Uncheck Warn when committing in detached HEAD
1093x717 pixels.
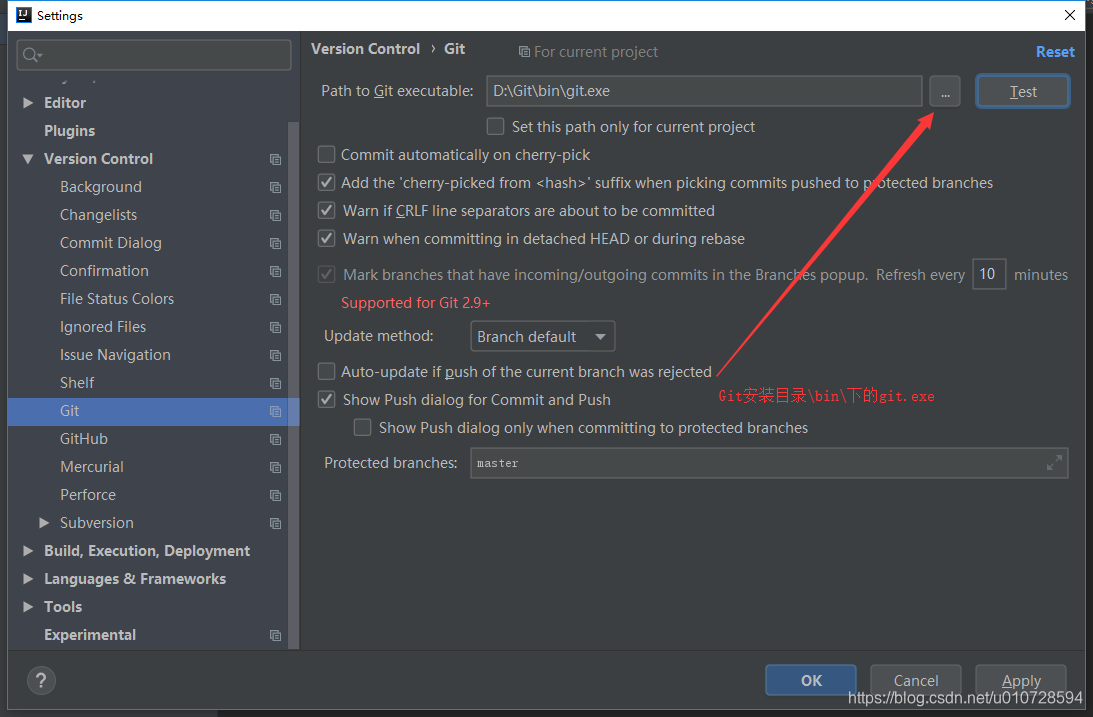tap(326, 238)
